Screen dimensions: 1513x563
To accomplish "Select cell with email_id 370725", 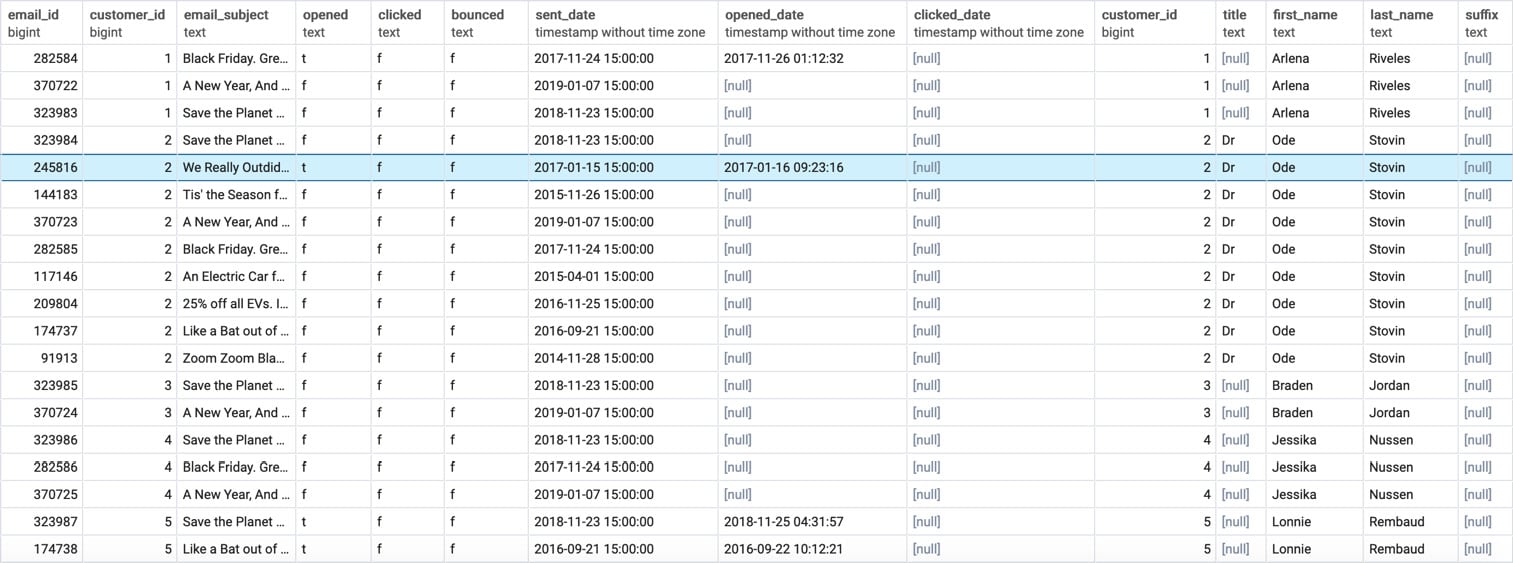I will coord(41,495).
